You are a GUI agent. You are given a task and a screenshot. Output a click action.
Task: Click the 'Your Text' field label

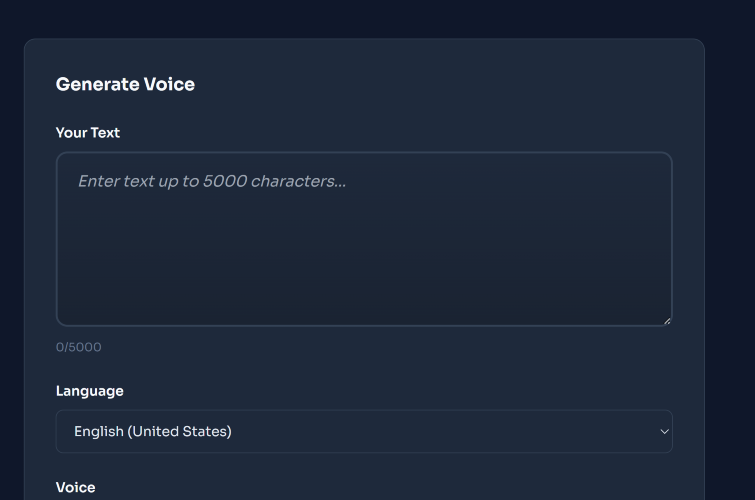tap(88, 132)
